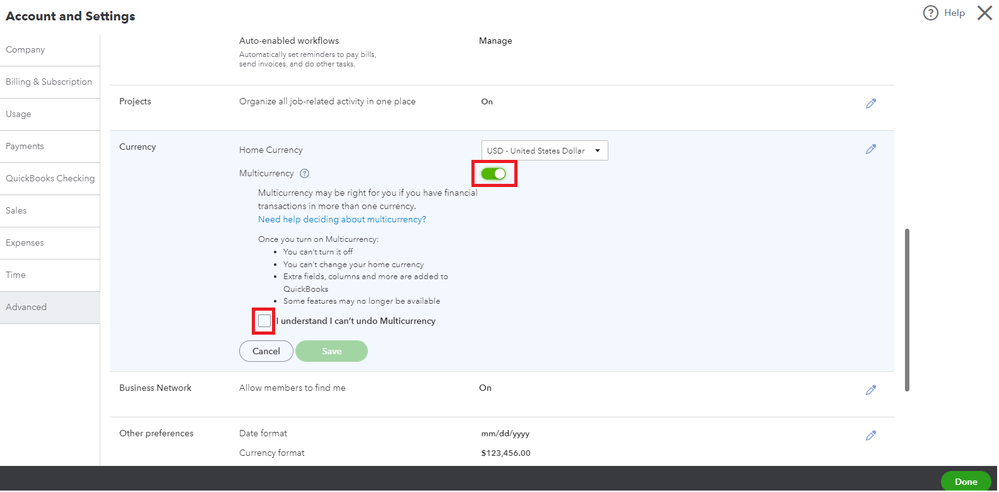Close Account and Settings with X
This screenshot has height=492, width=999.
point(984,13)
